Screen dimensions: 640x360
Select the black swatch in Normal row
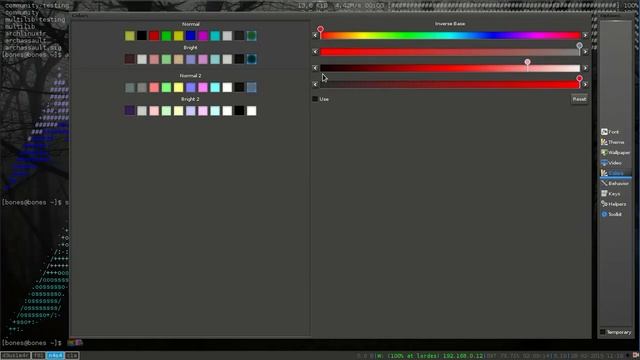(142, 36)
